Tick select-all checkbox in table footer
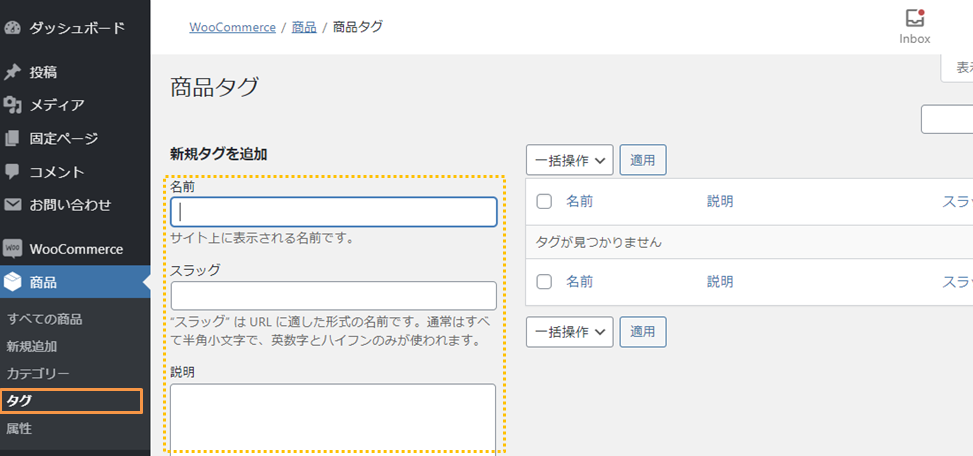973x456 pixels. tap(544, 282)
